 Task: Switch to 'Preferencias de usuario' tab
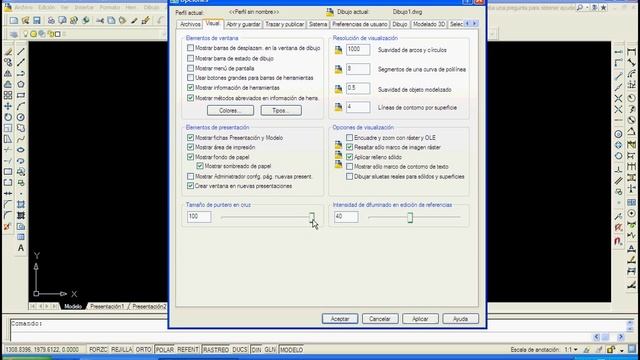pyautogui.click(x=360, y=24)
